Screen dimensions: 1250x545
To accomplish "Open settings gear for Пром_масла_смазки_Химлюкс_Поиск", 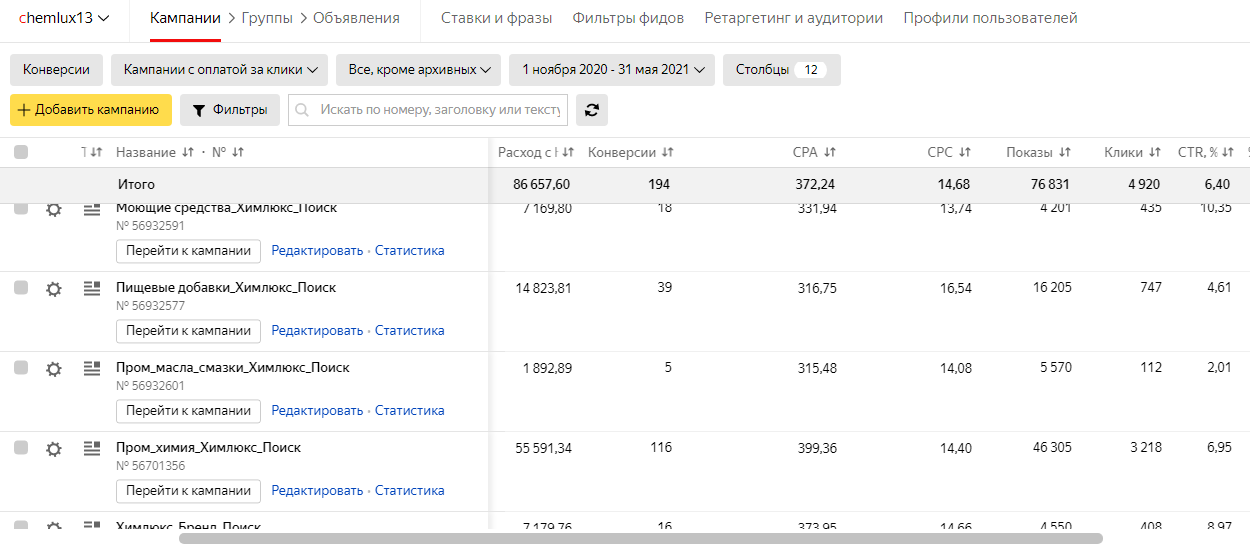I will [x=54, y=369].
